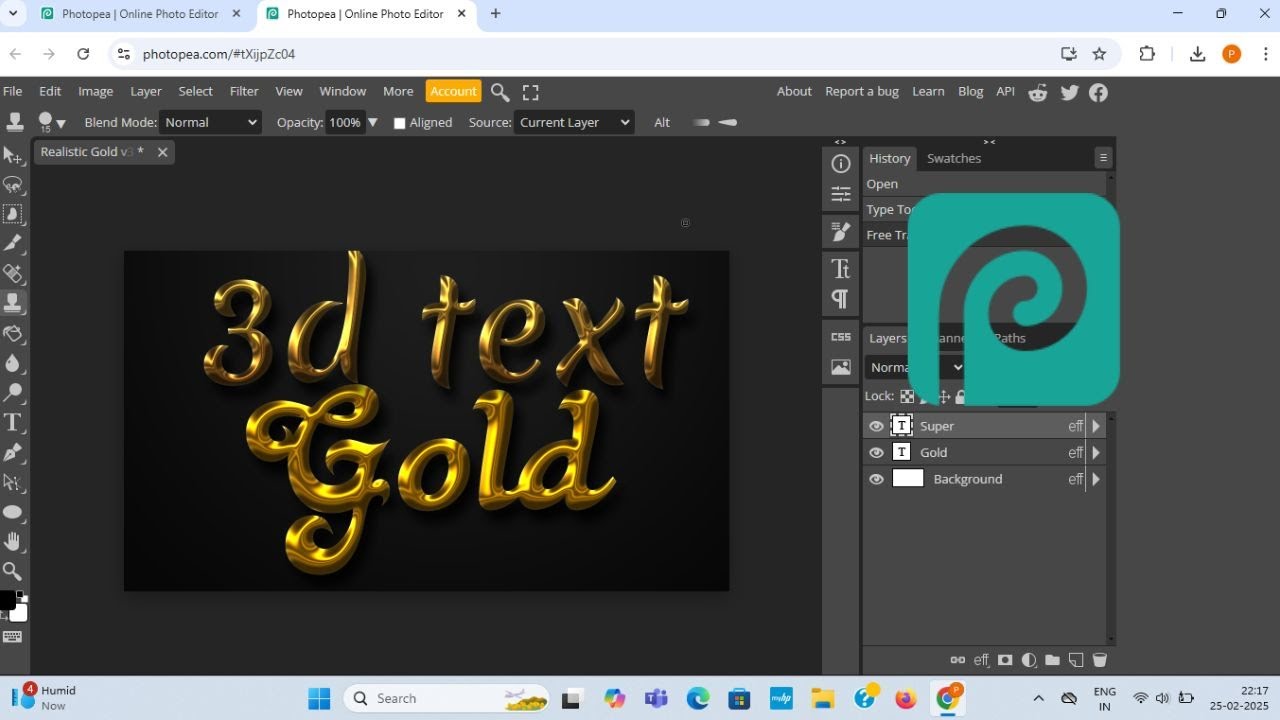Click the Account button

(x=454, y=91)
